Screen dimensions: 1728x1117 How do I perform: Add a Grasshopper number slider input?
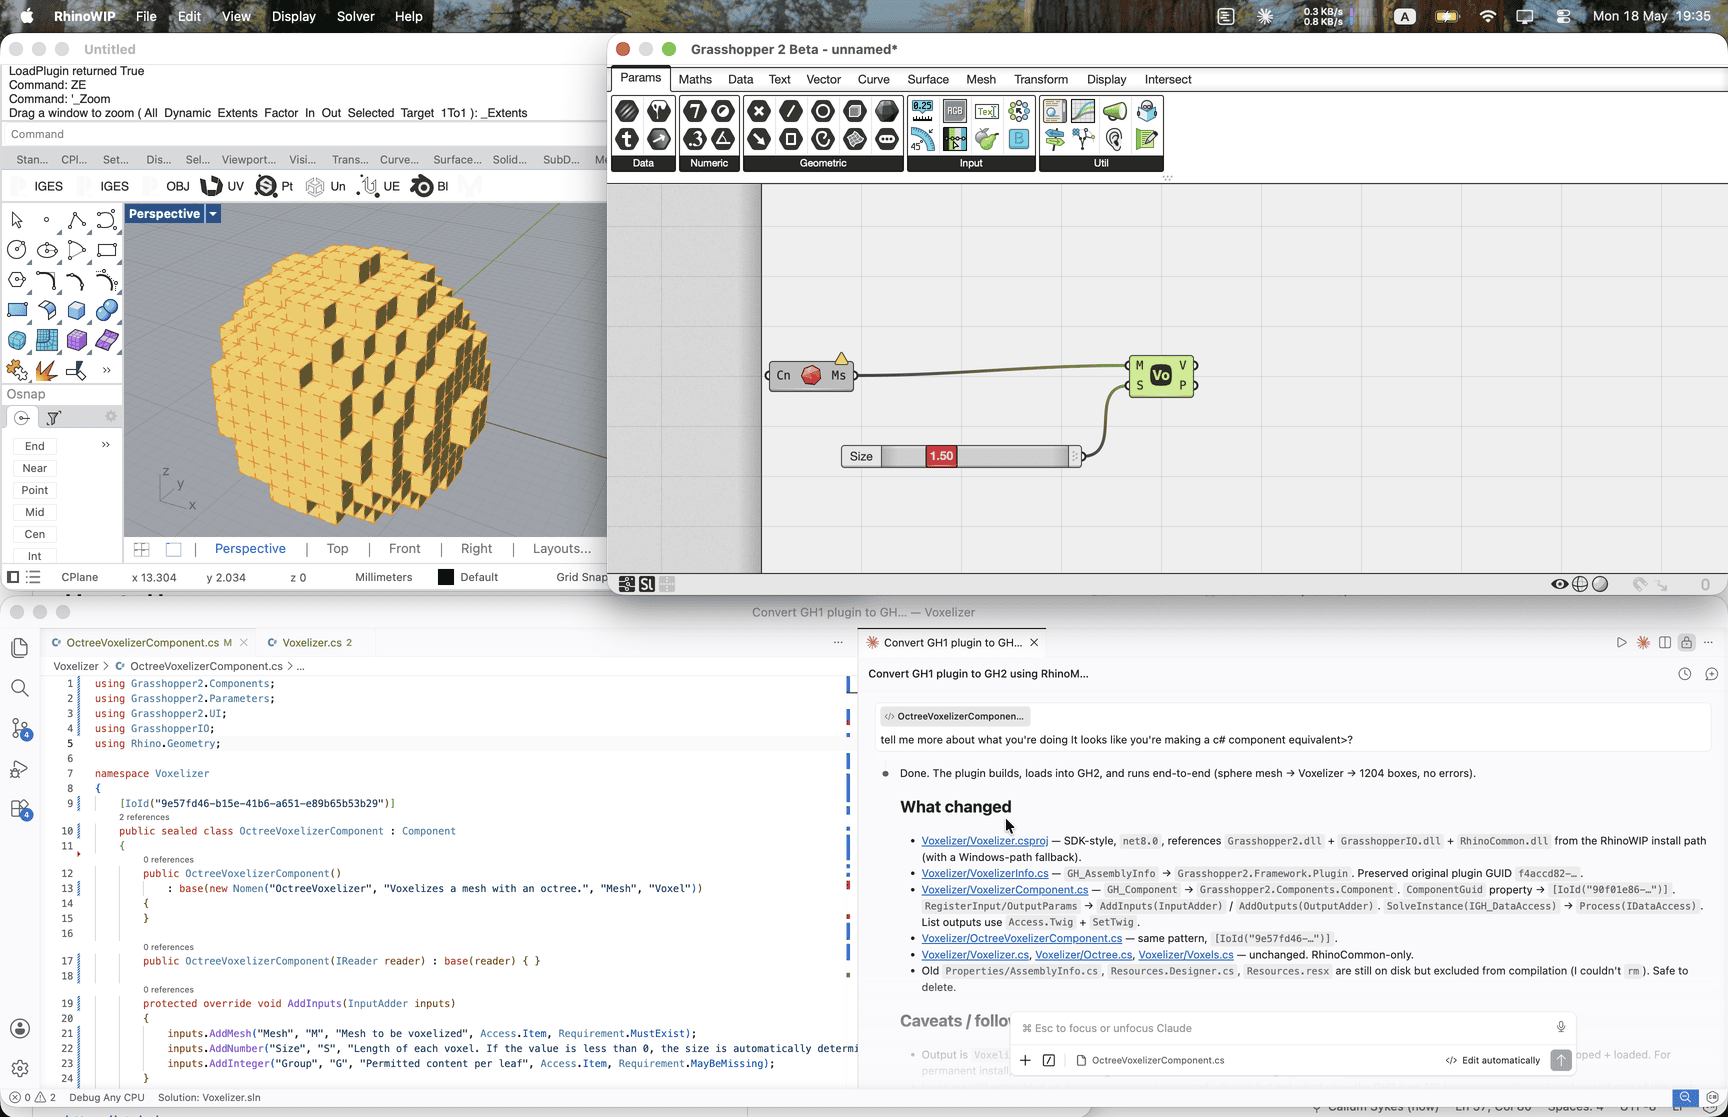(x=922, y=111)
